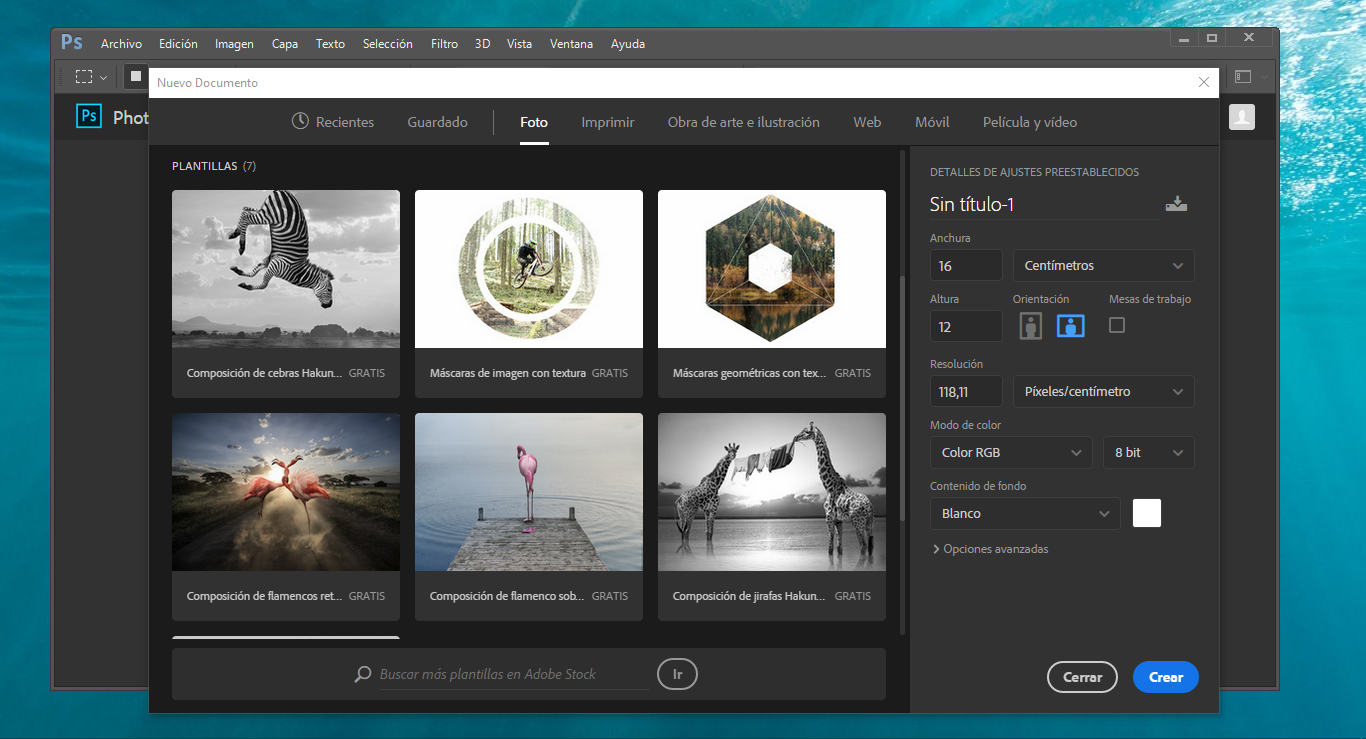Select the landscape orientation icon
This screenshot has width=1366, height=739.
click(x=1071, y=326)
